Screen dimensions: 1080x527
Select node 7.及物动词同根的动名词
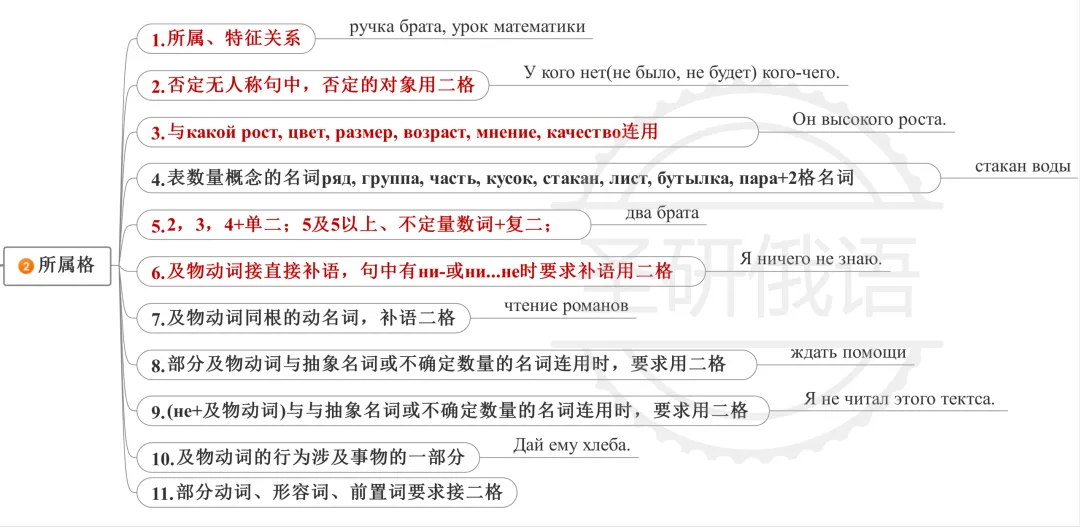303,318
